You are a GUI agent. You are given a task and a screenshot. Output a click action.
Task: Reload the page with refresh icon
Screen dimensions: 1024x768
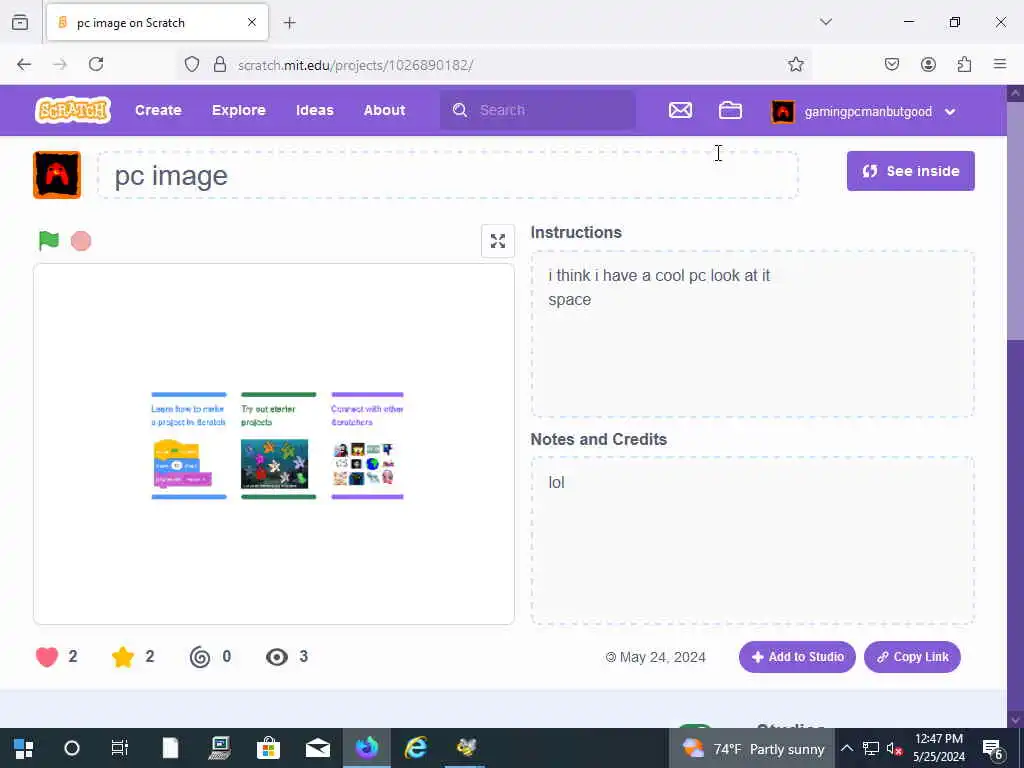[96, 64]
